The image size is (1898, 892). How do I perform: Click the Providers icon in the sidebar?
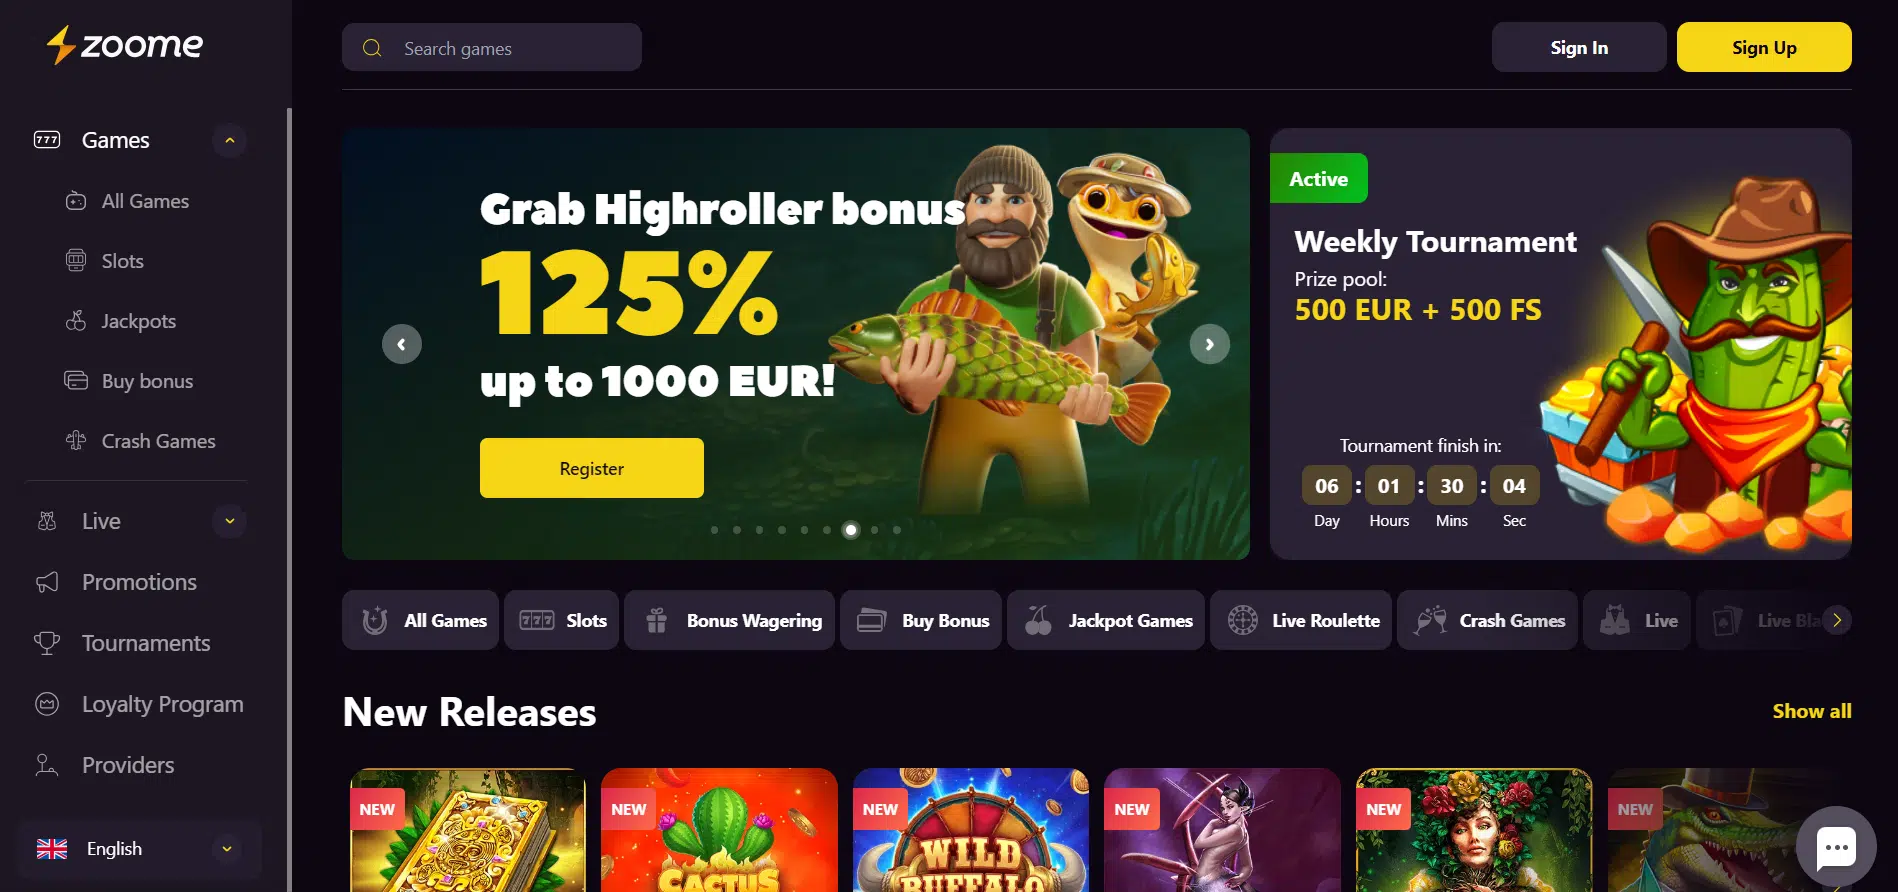47,765
